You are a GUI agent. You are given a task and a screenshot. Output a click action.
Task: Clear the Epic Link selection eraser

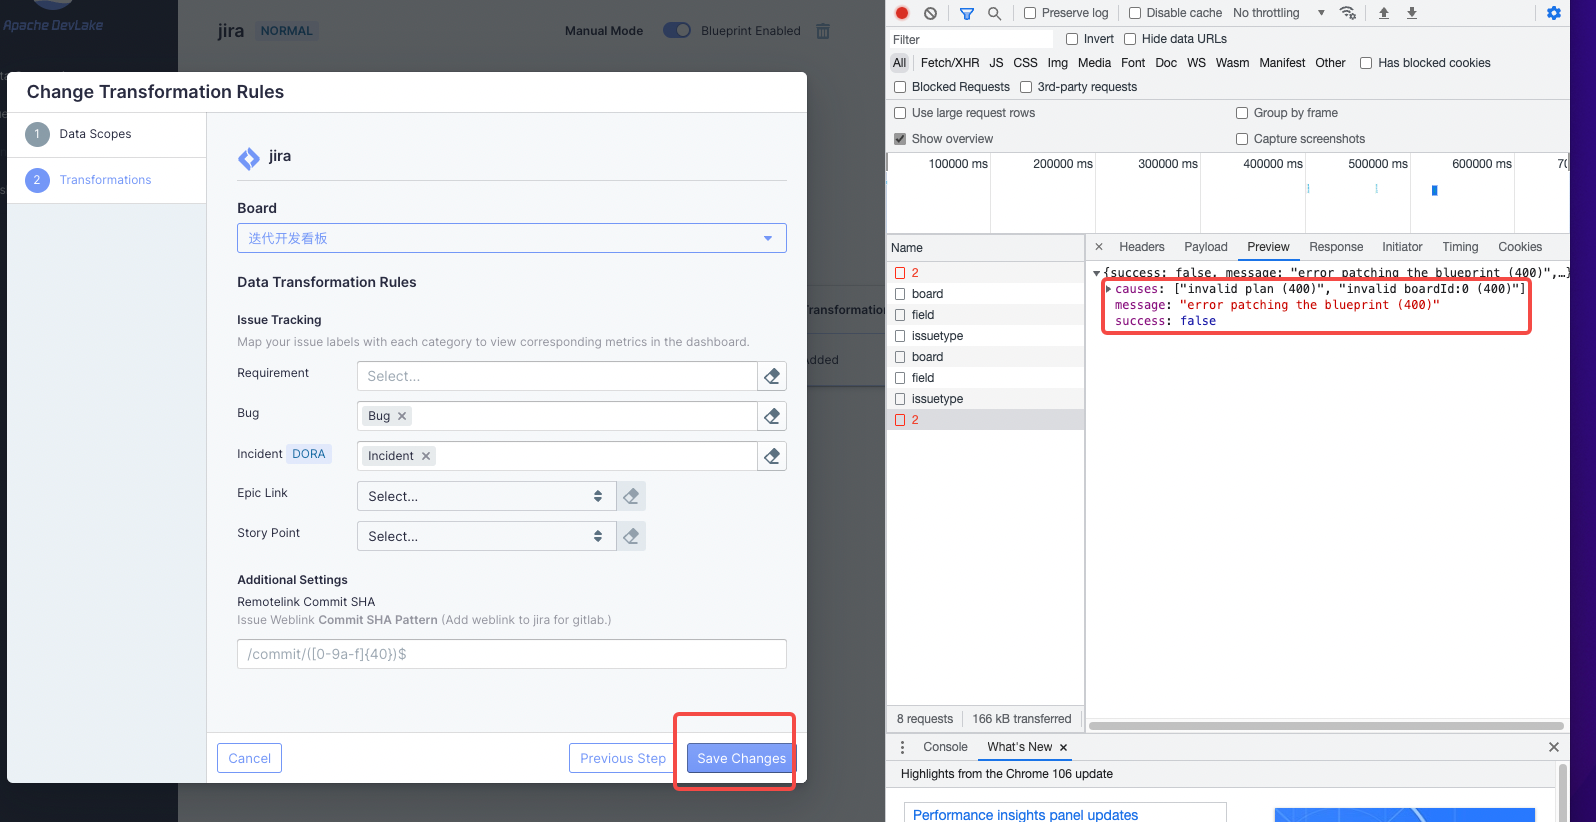click(x=631, y=496)
